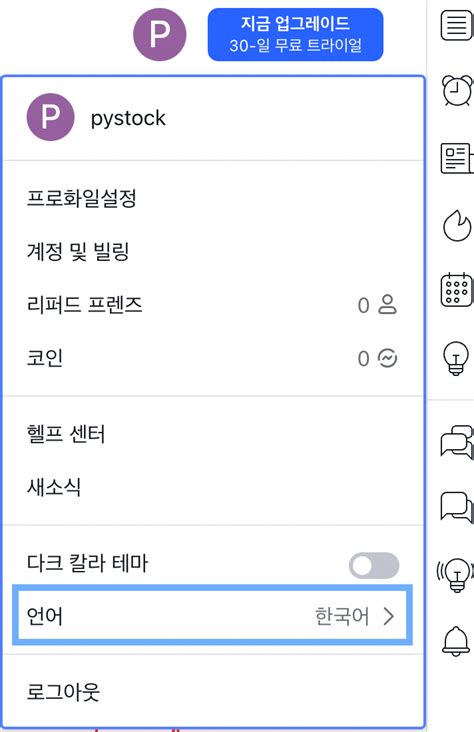The height and width of the screenshot is (732, 474).
Task: Click the pystock profile avatar in menu
Action: (50, 117)
